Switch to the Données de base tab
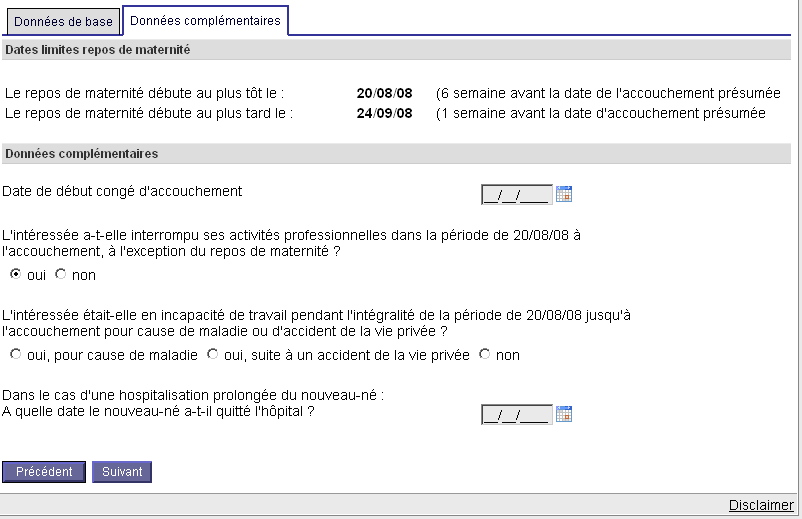The height and width of the screenshot is (519, 802). (x=63, y=21)
